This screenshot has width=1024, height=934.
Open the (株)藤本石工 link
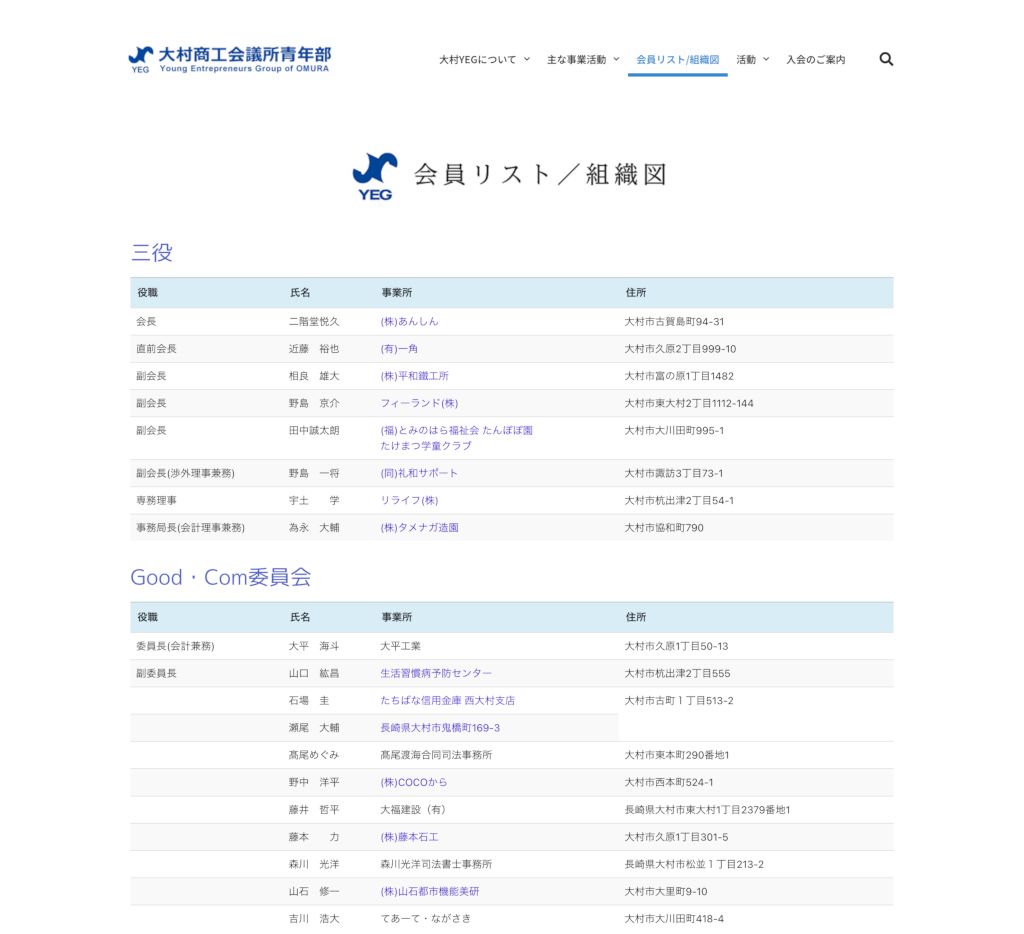coord(409,837)
